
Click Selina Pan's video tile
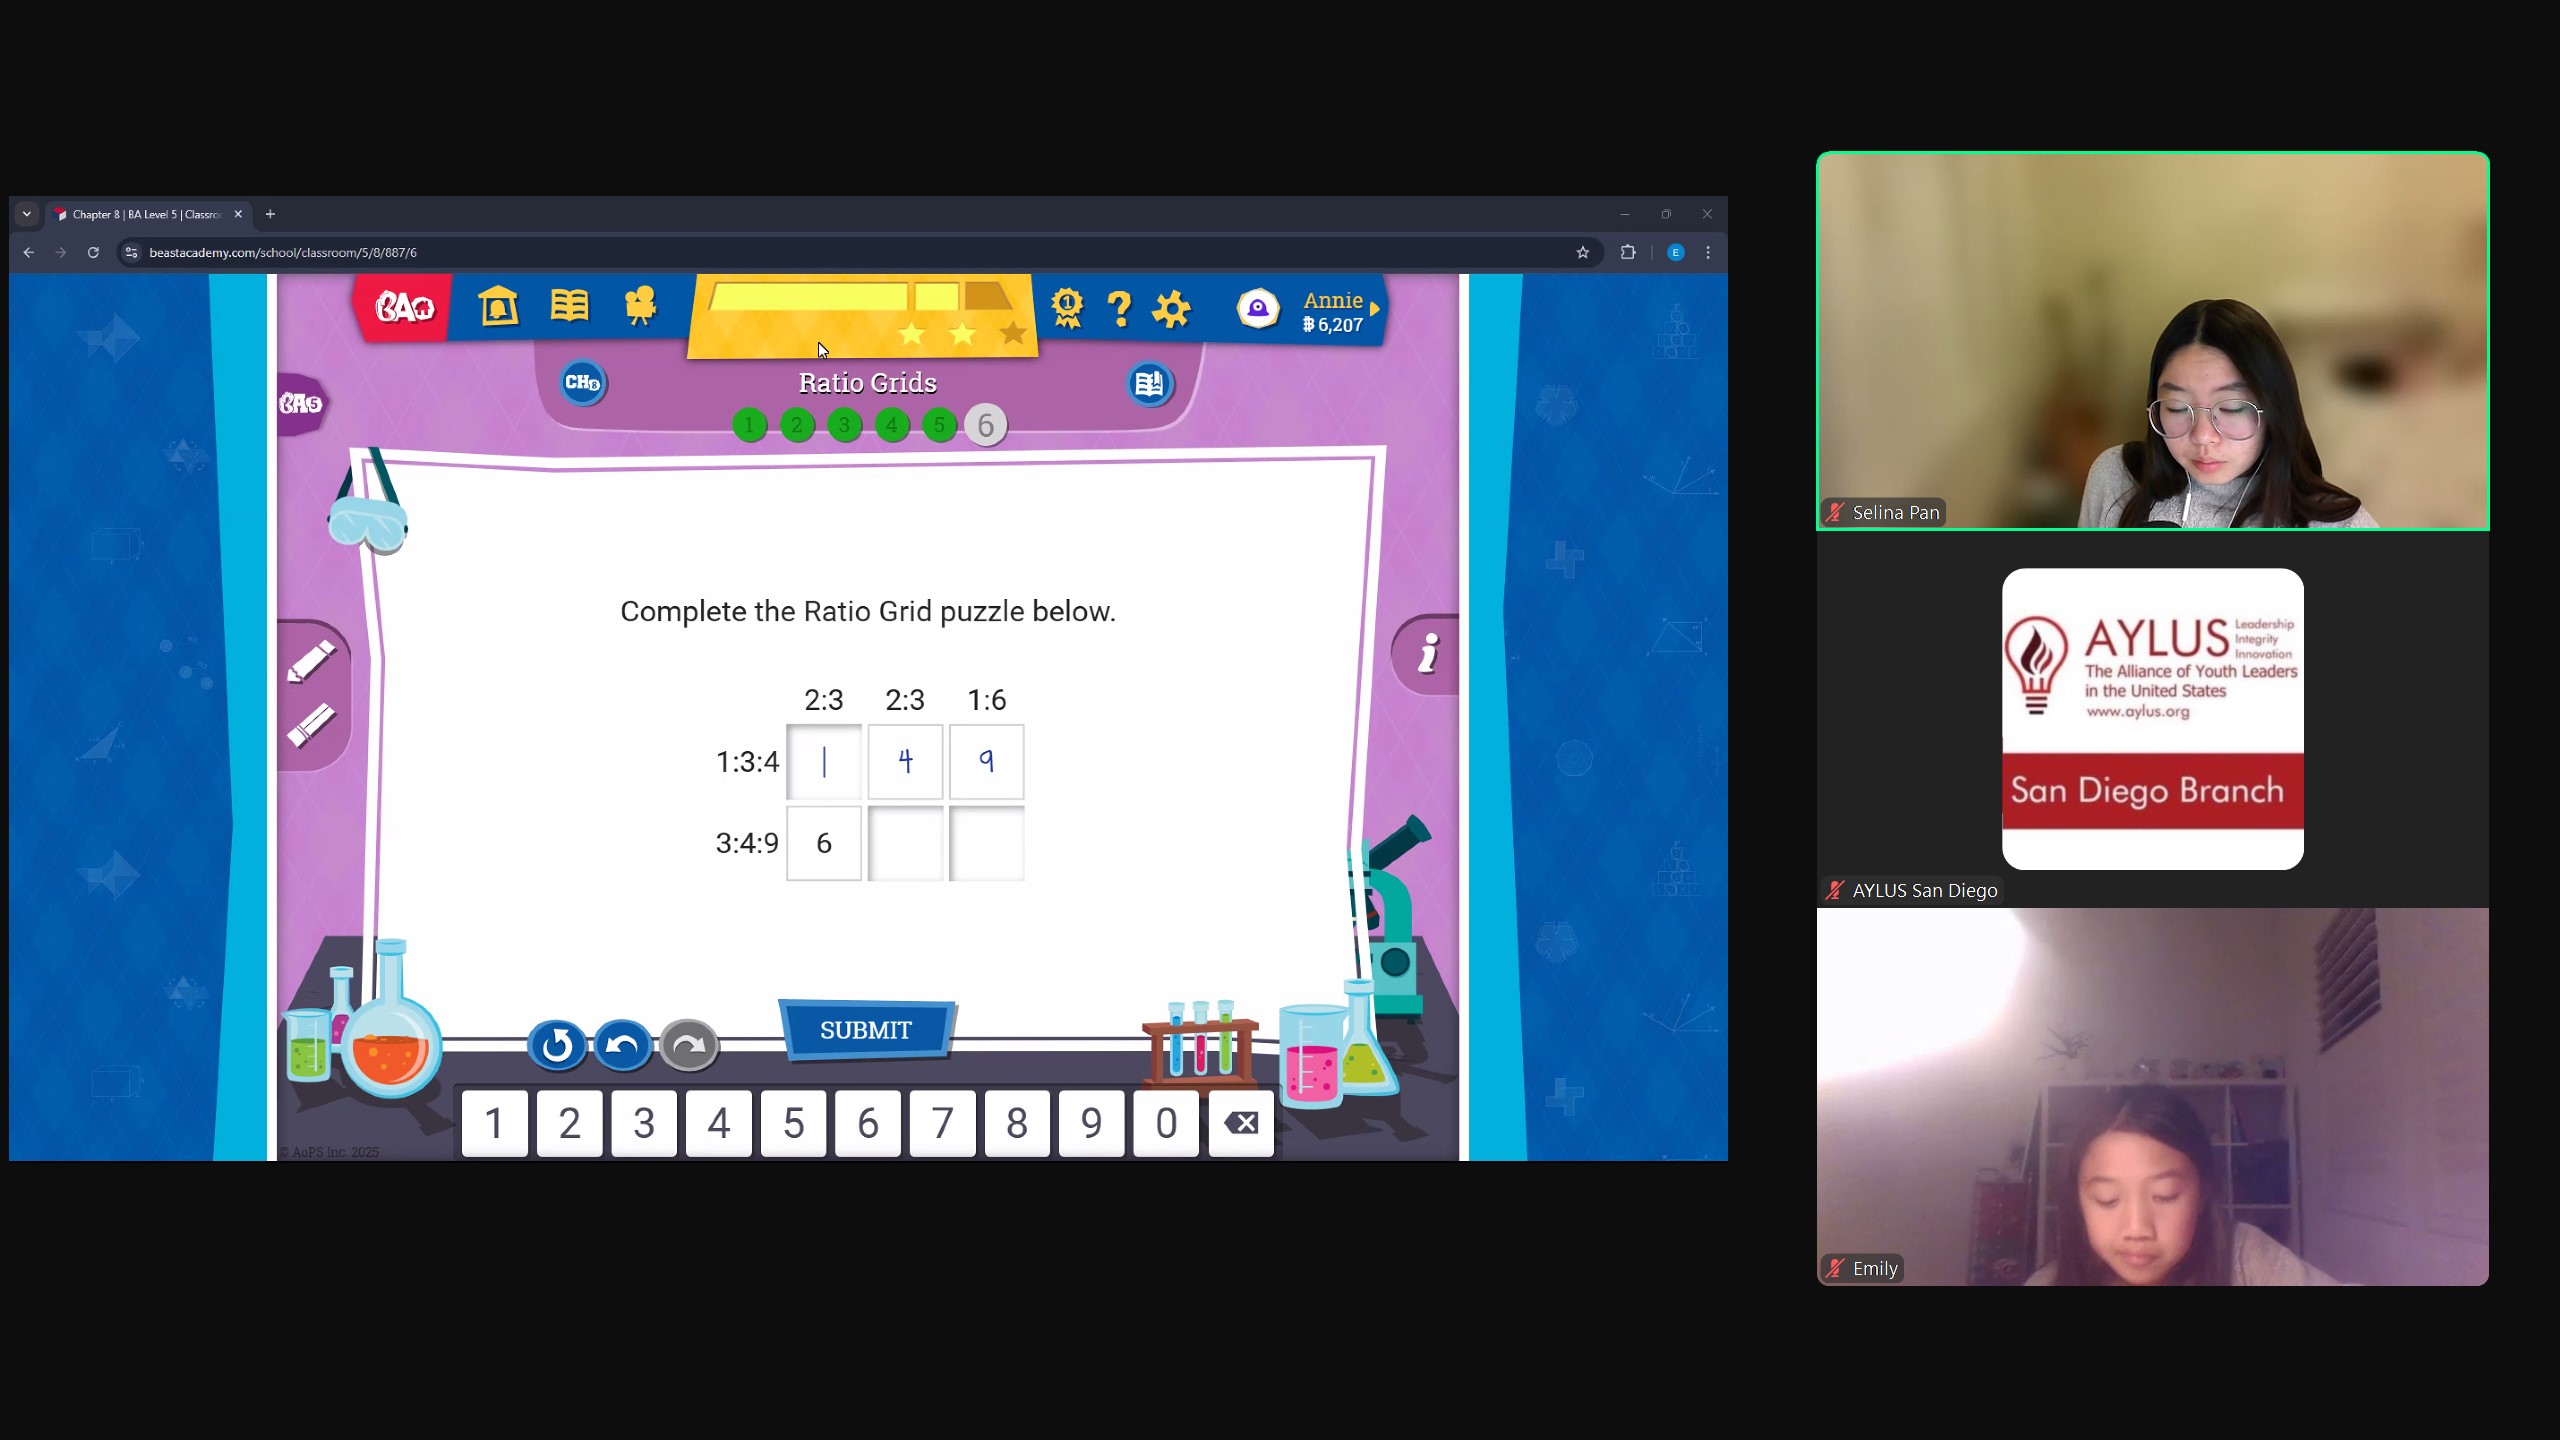[x=2153, y=341]
